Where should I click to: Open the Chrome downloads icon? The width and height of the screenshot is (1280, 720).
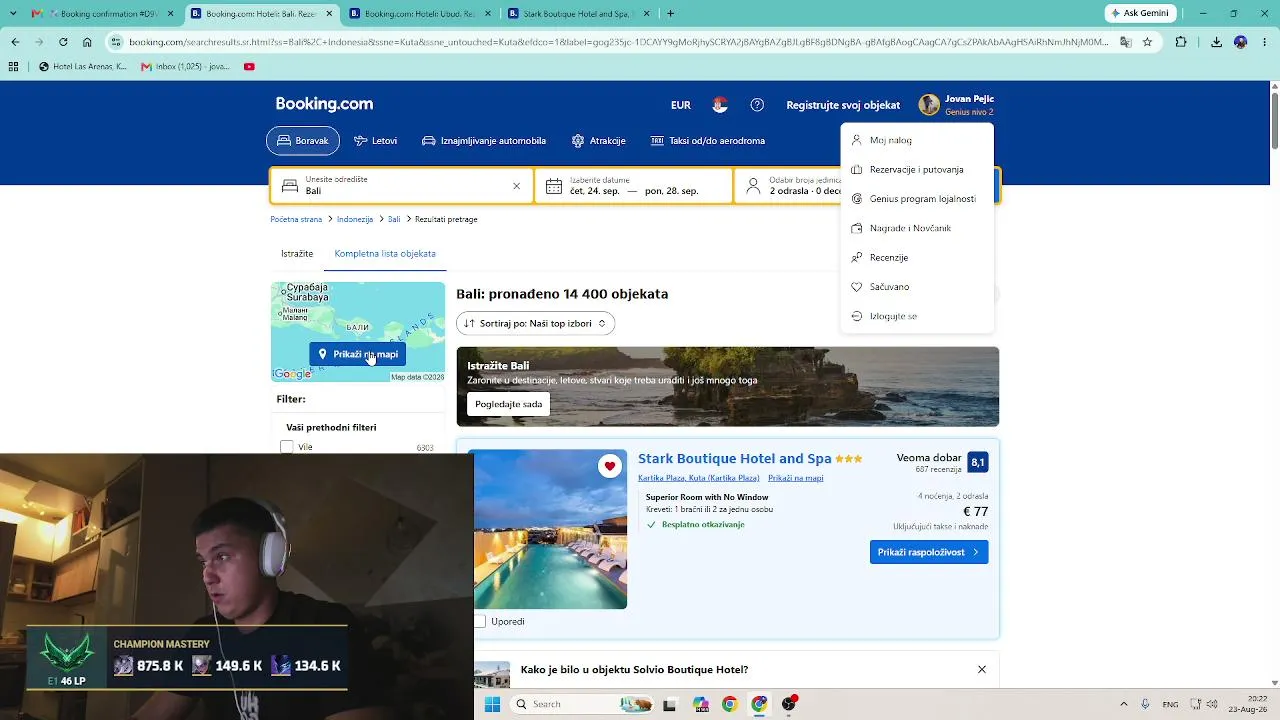tap(1216, 42)
